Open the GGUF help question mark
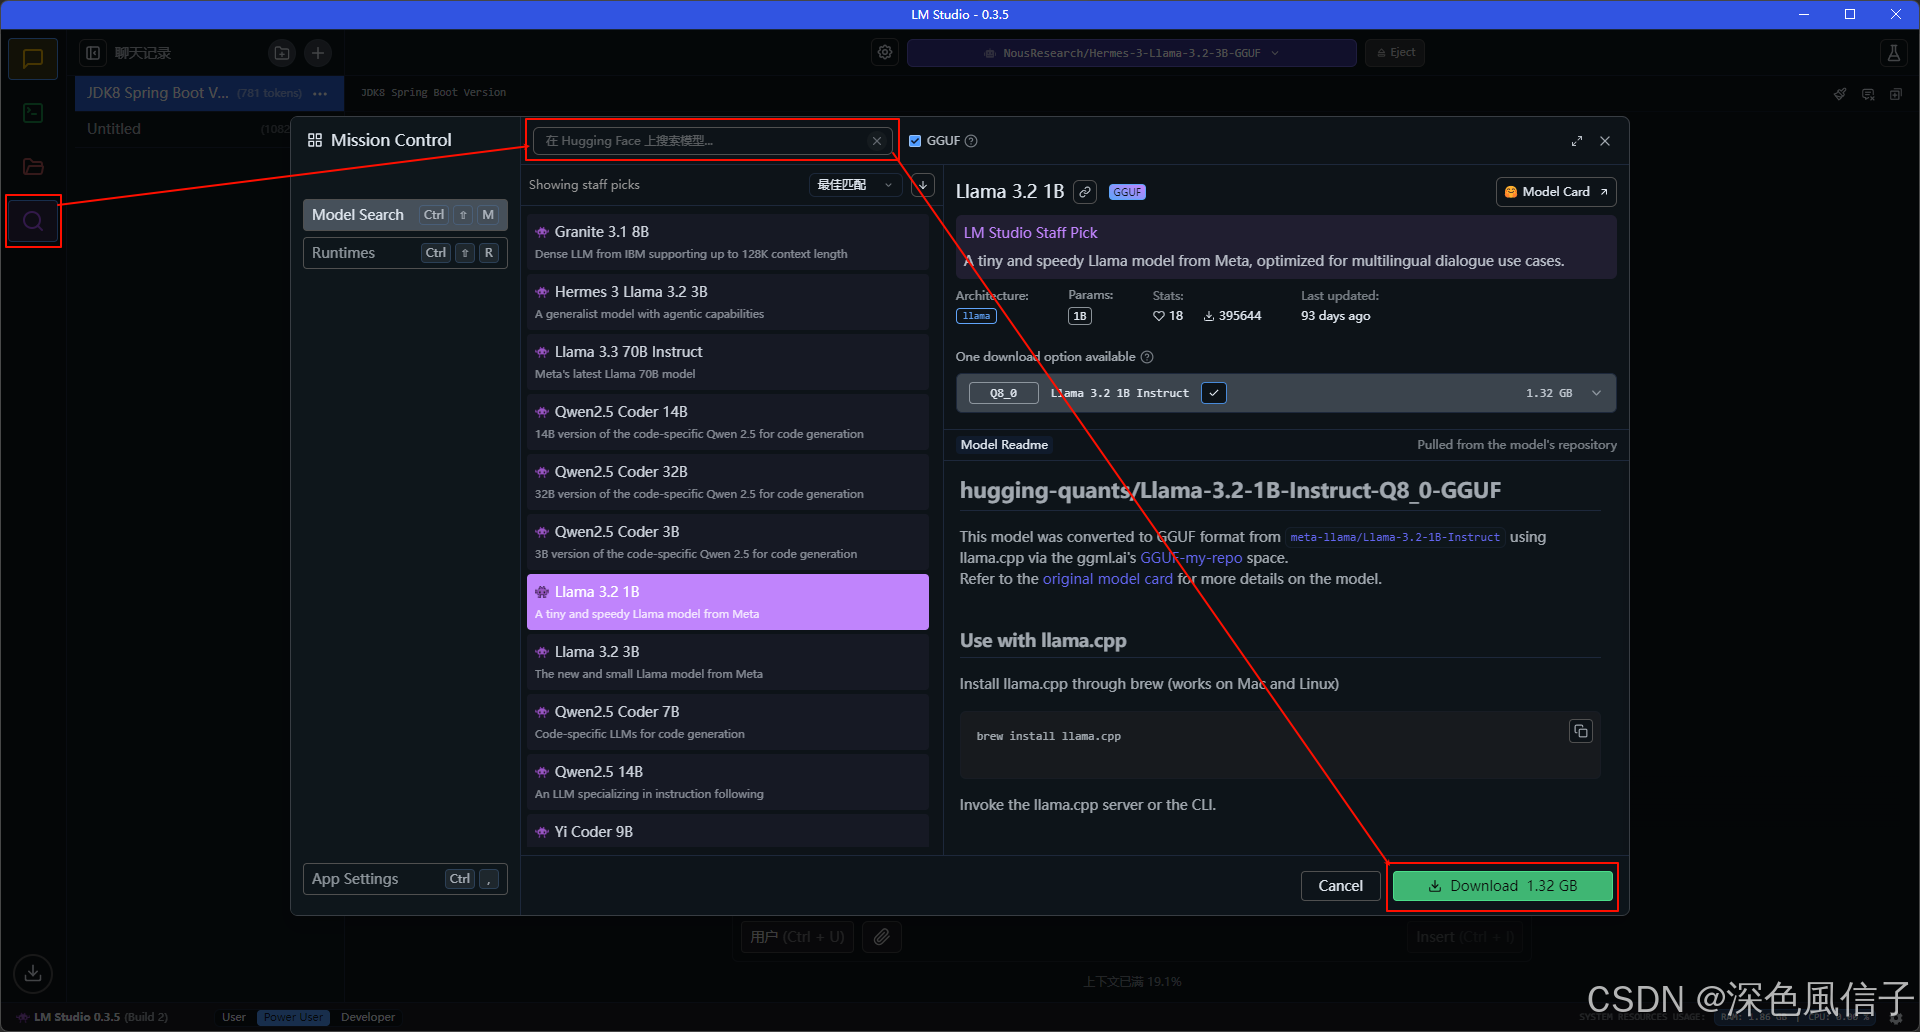Image resolution: width=1920 pixels, height=1032 pixels. pyautogui.click(x=971, y=141)
